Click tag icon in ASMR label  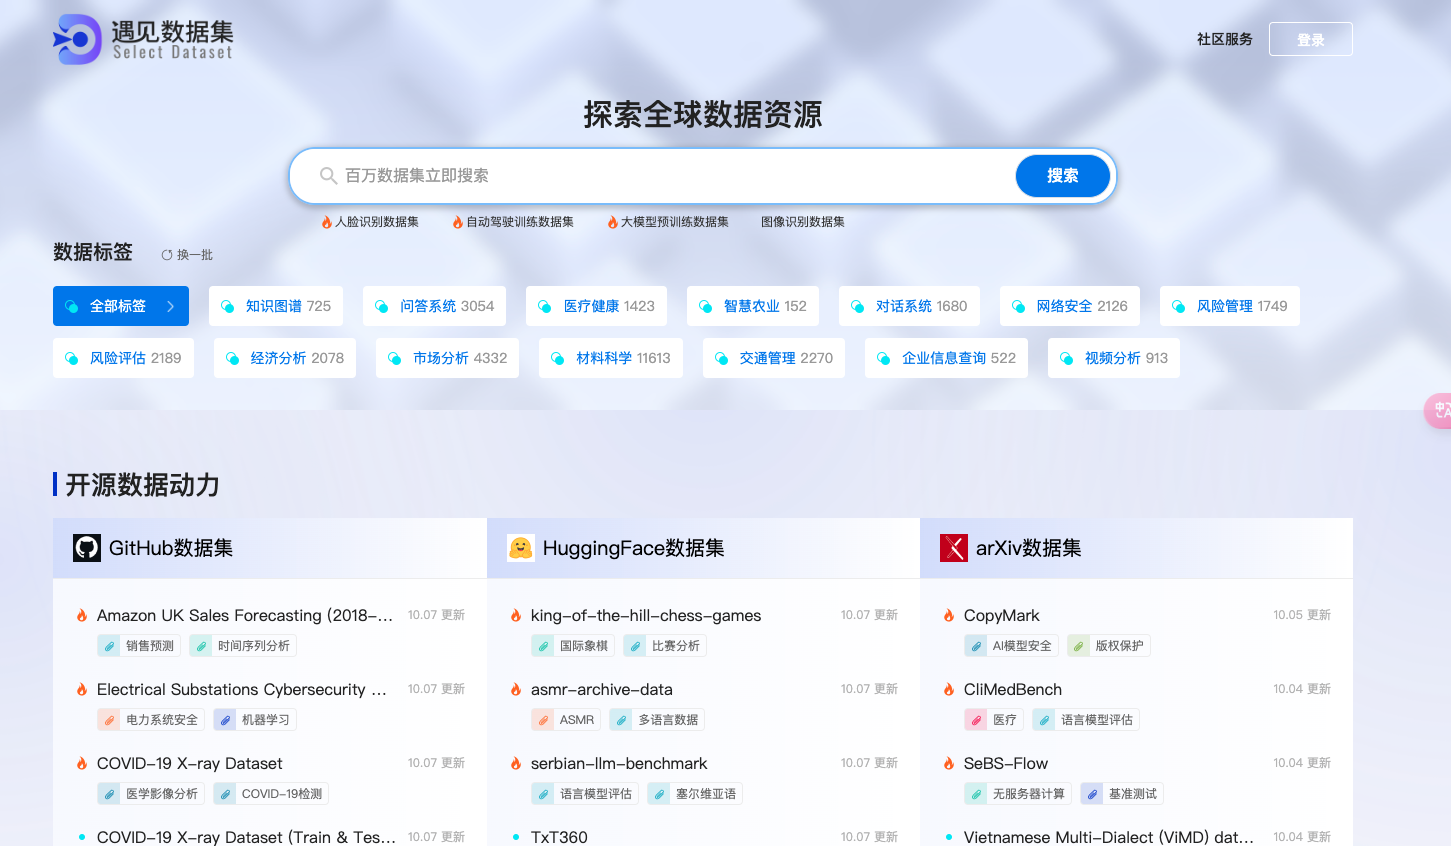pyautogui.click(x=544, y=720)
